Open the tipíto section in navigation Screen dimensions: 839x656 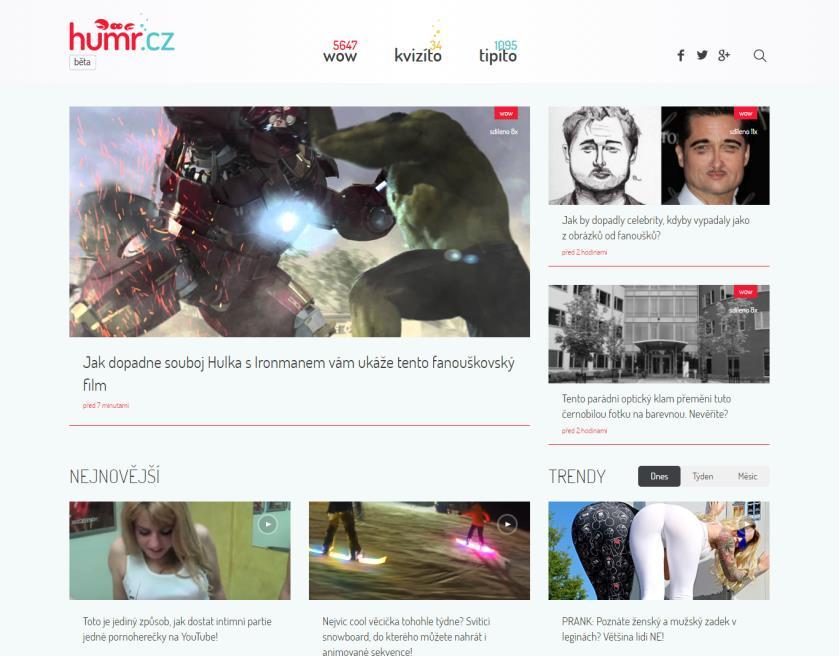[498, 52]
